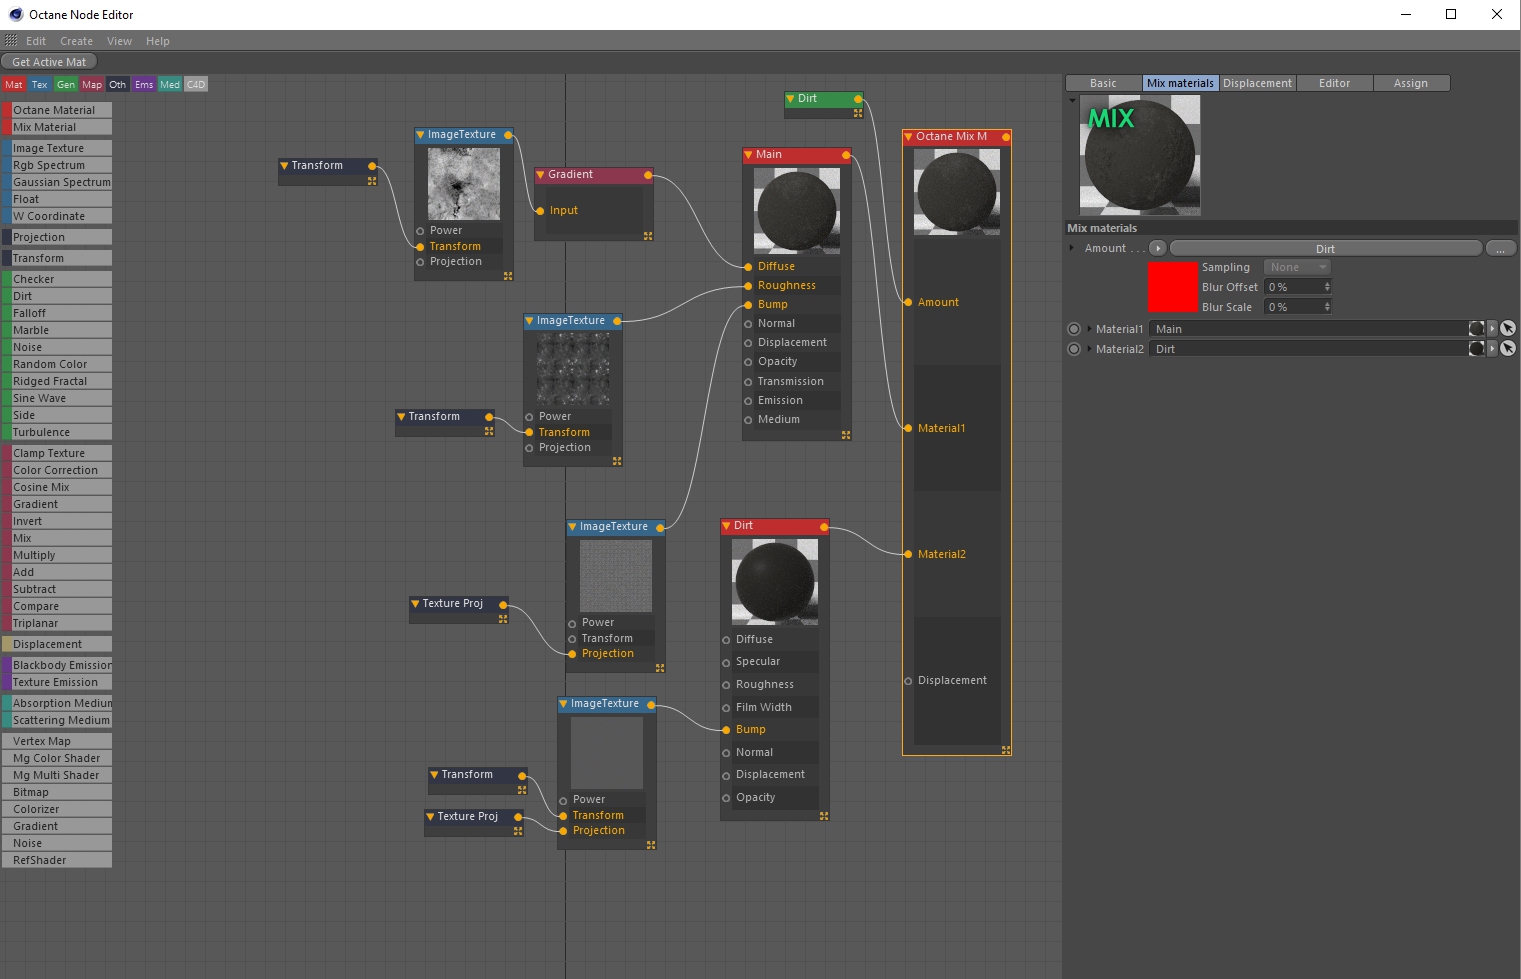The height and width of the screenshot is (979, 1521).
Task: Click Input port of Gradient node
Action: [540, 211]
